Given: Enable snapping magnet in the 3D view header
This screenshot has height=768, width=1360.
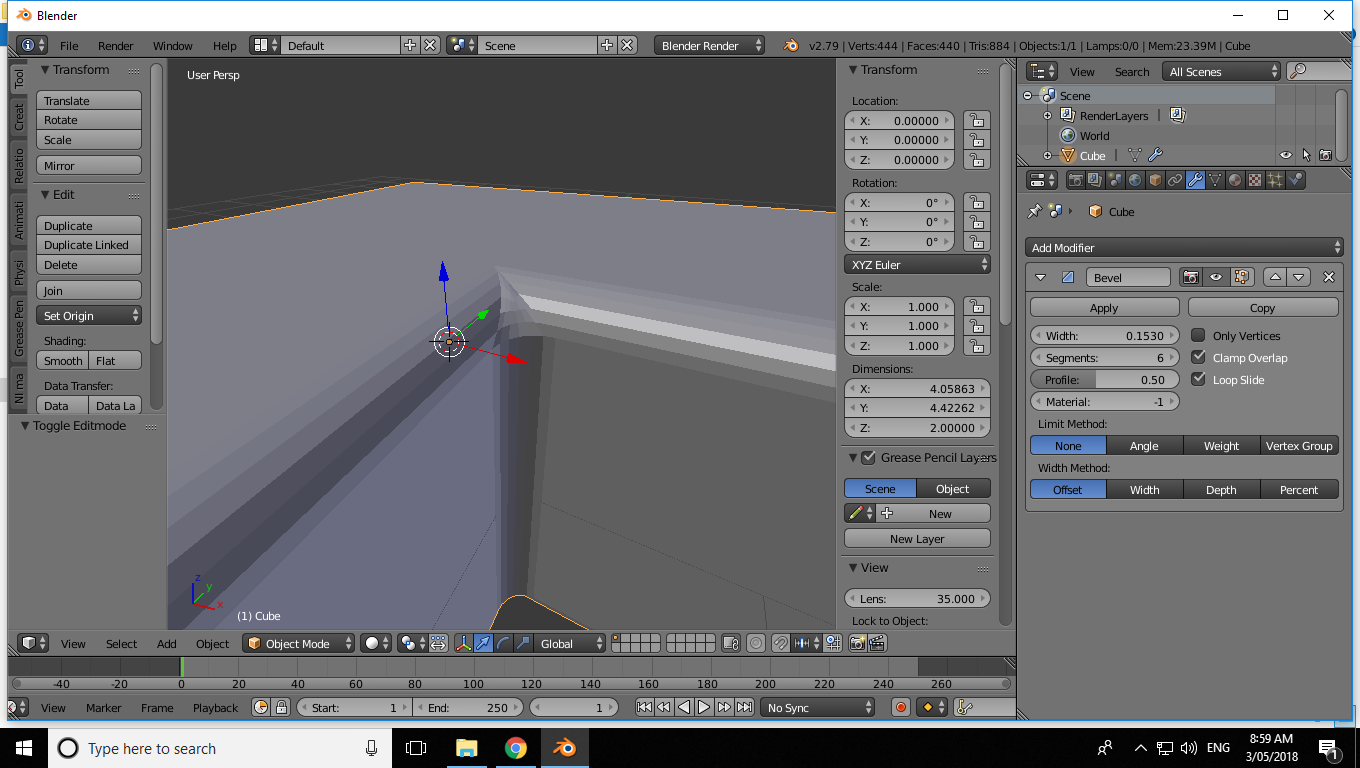Looking at the screenshot, I should tap(781, 643).
